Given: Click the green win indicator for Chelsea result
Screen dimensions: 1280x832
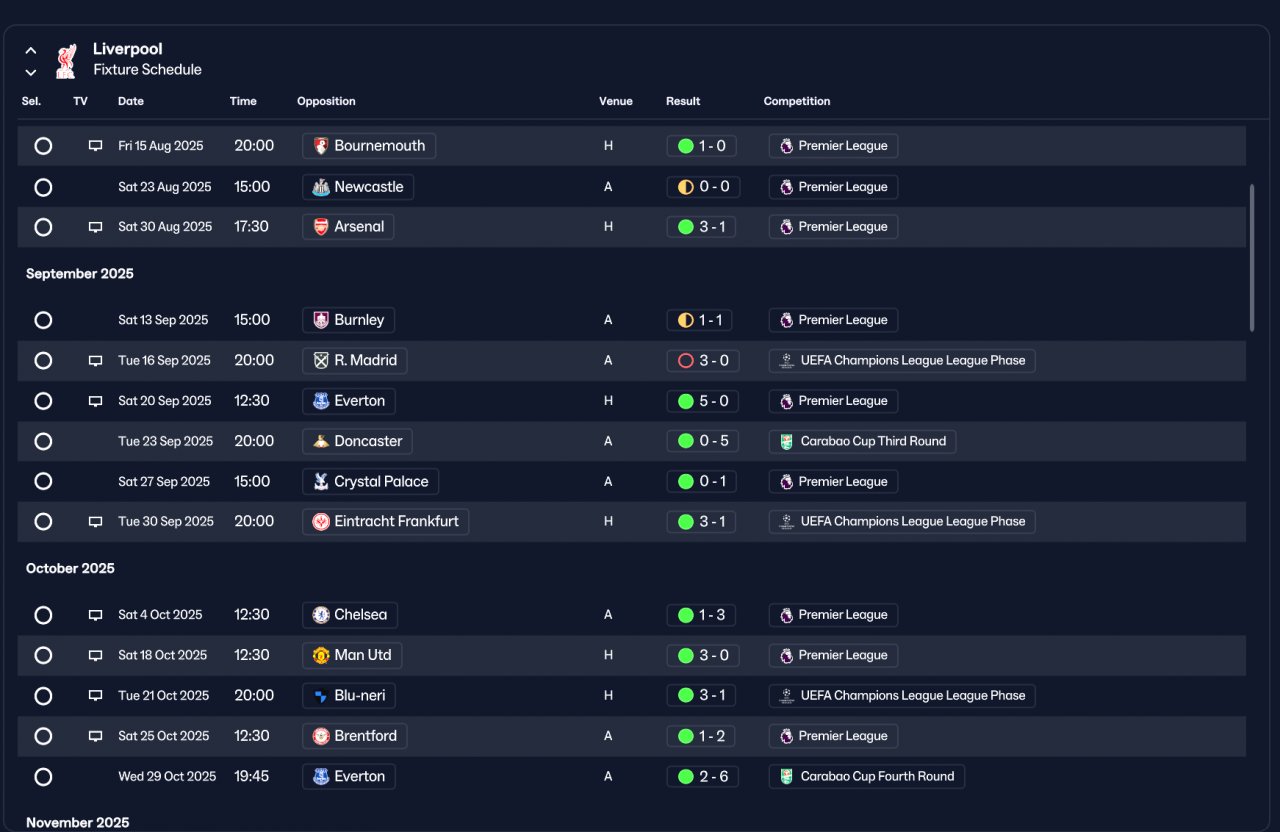Looking at the screenshot, I should [x=686, y=615].
